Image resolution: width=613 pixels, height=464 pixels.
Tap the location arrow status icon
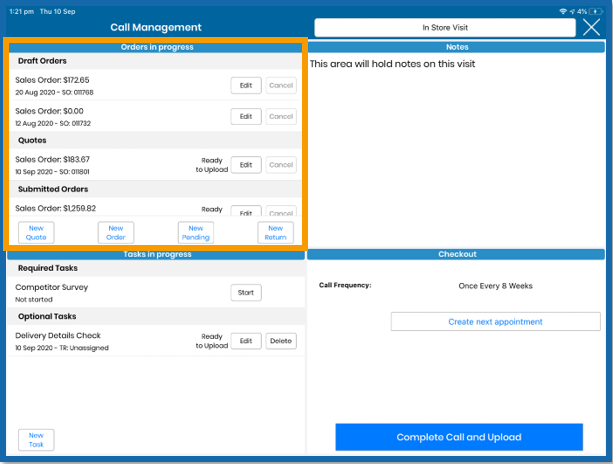click(572, 11)
